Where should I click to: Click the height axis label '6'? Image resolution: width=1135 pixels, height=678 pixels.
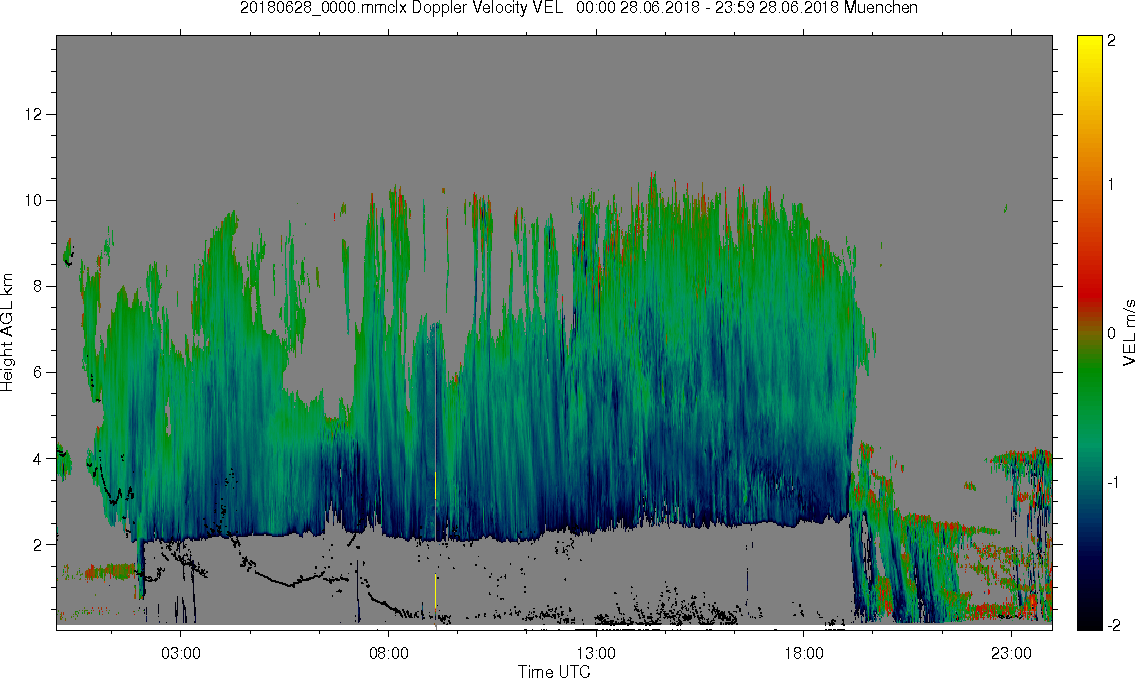click(x=38, y=373)
